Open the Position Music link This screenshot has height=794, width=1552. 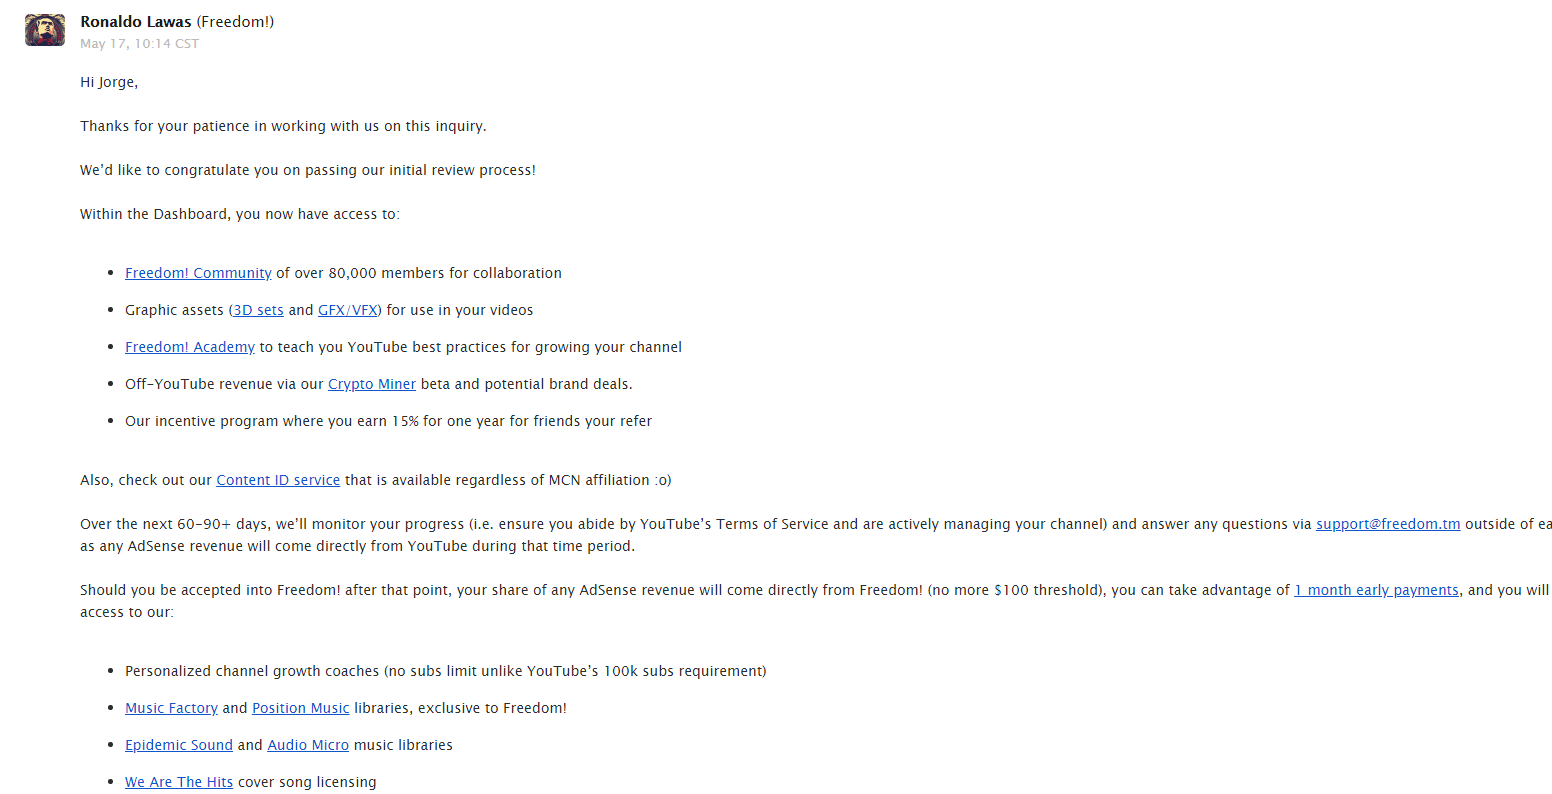(x=300, y=708)
